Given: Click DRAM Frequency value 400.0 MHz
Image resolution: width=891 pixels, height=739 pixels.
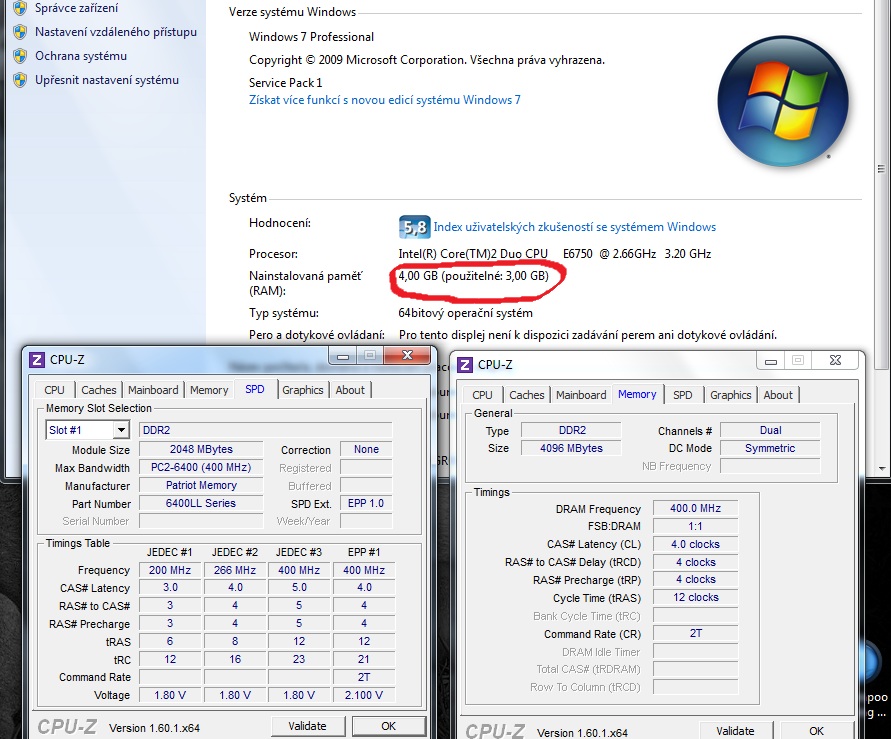Looking at the screenshot, I should tap(696, 508).
